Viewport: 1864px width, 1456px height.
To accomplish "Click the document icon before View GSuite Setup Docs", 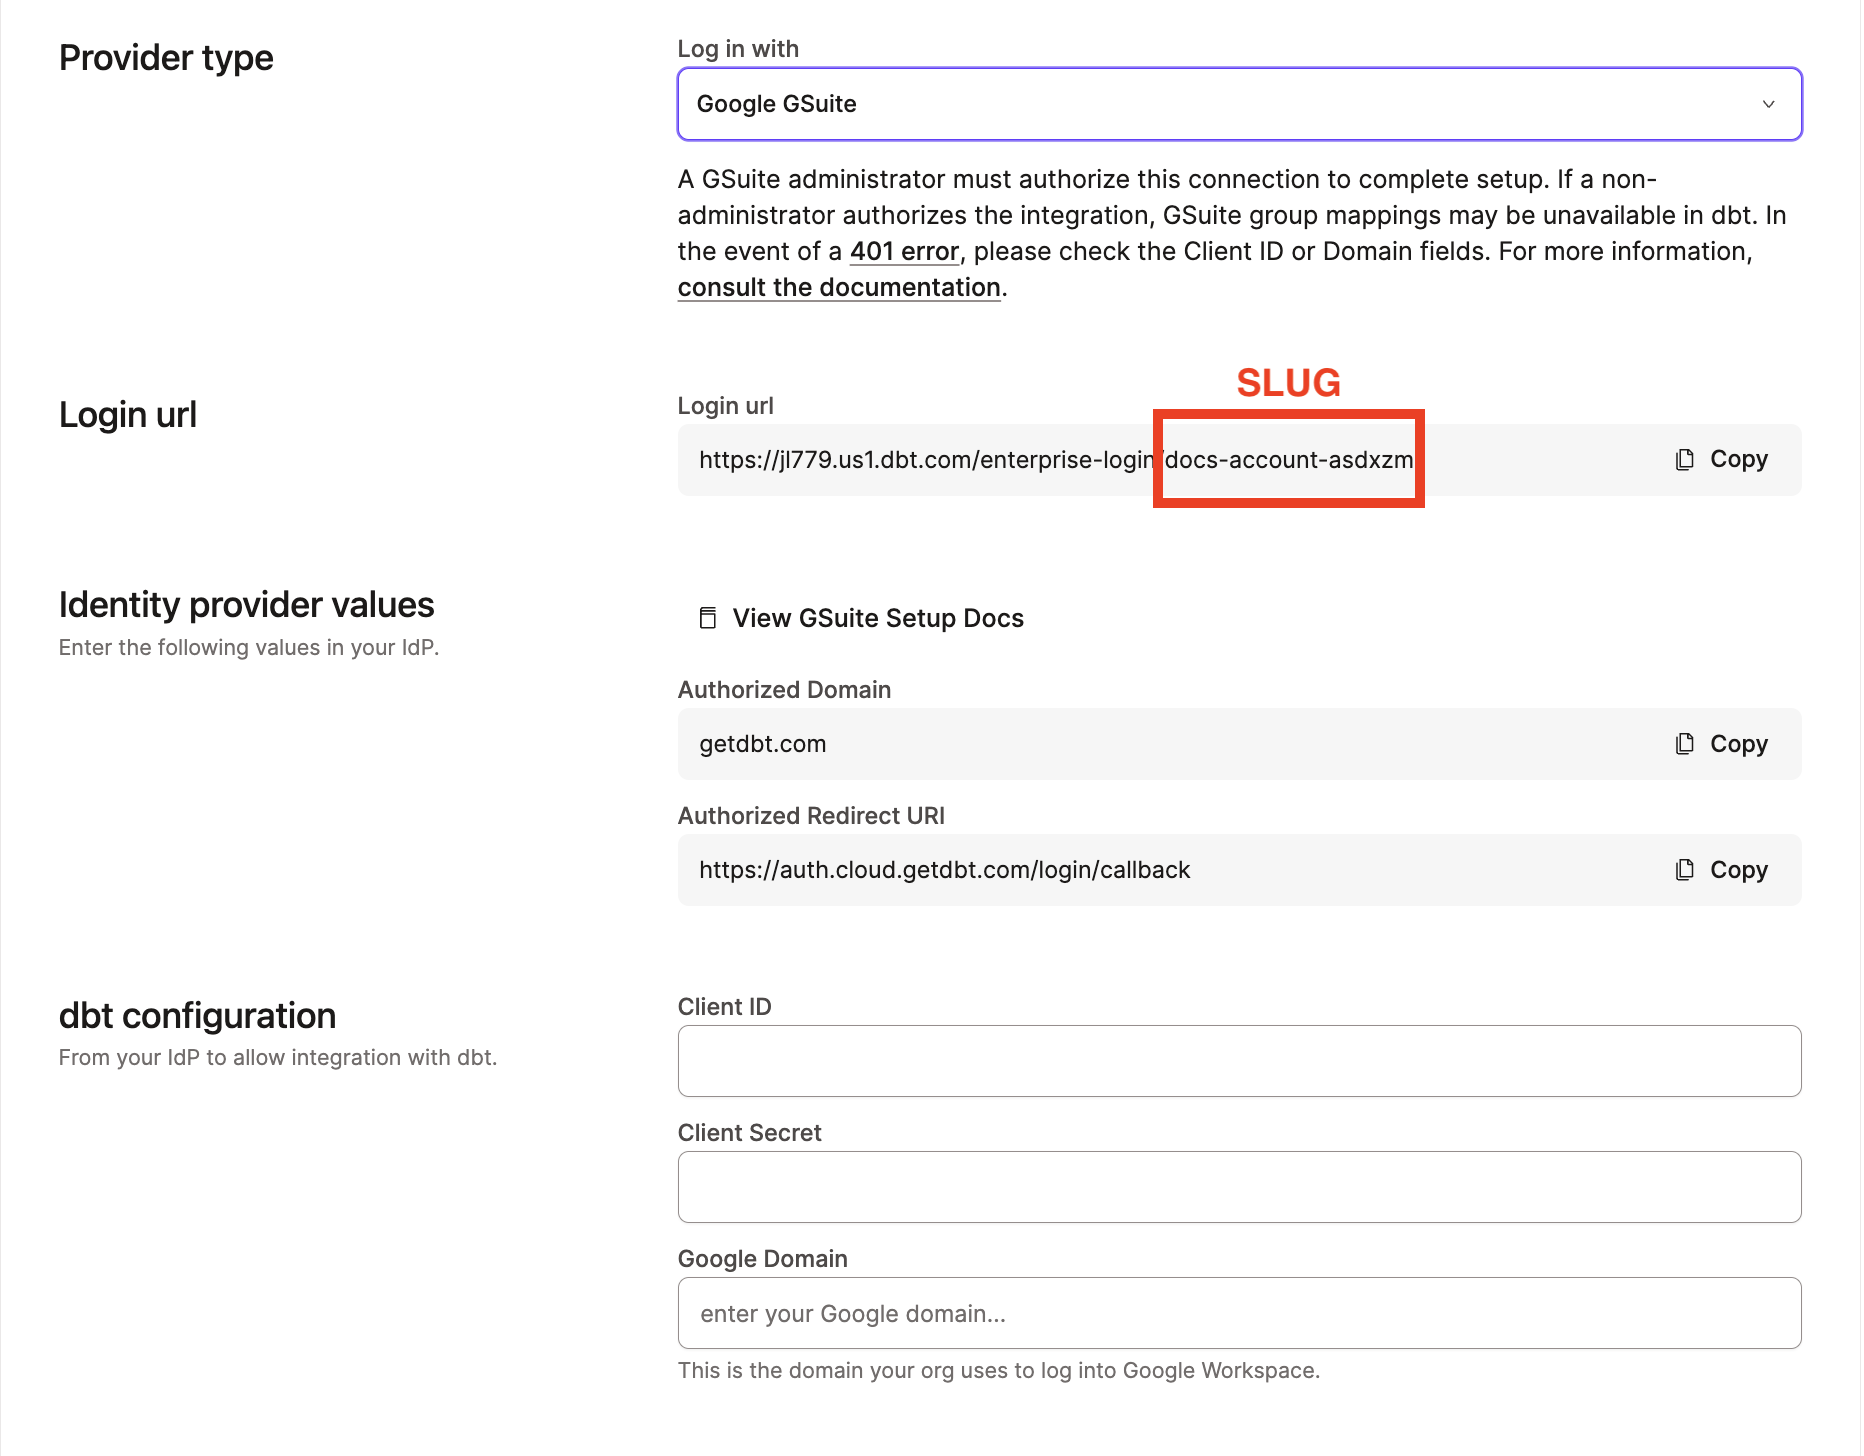I will click(x=708, y=617).
